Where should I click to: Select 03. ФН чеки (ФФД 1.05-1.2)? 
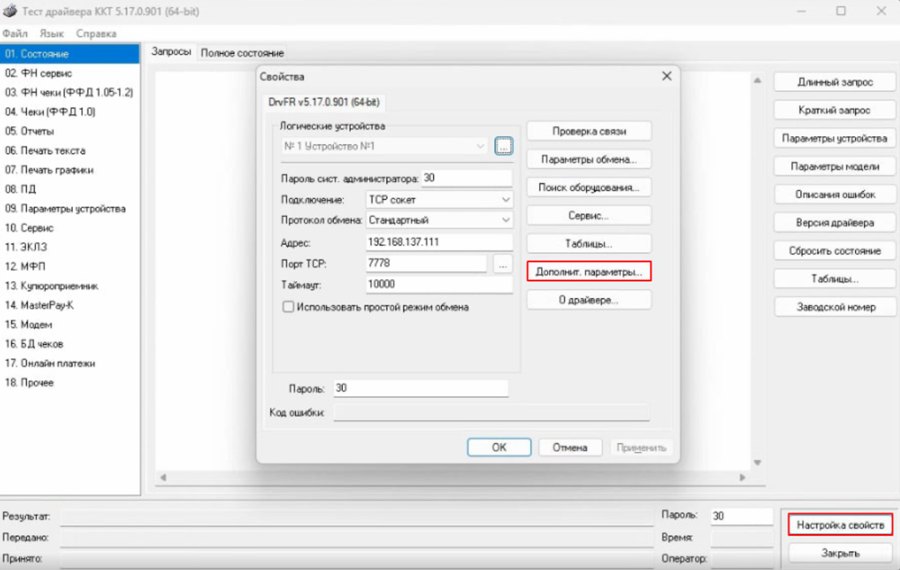click(69, 92)
